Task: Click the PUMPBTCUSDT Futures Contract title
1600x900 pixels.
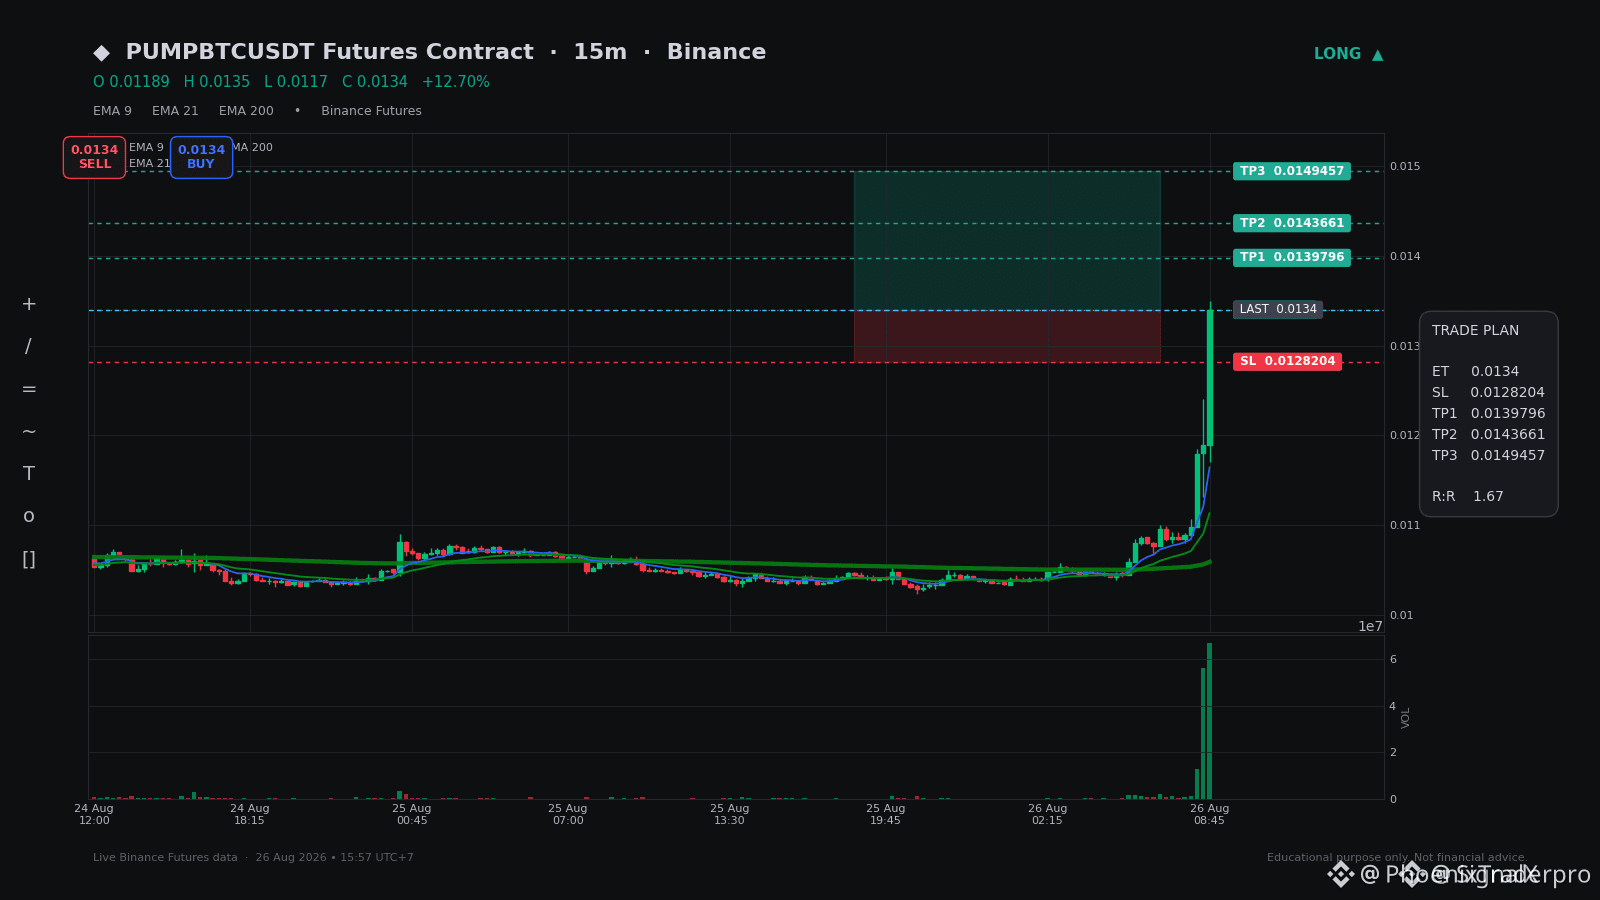Action: pyautogui.click(x=329, y=52)
